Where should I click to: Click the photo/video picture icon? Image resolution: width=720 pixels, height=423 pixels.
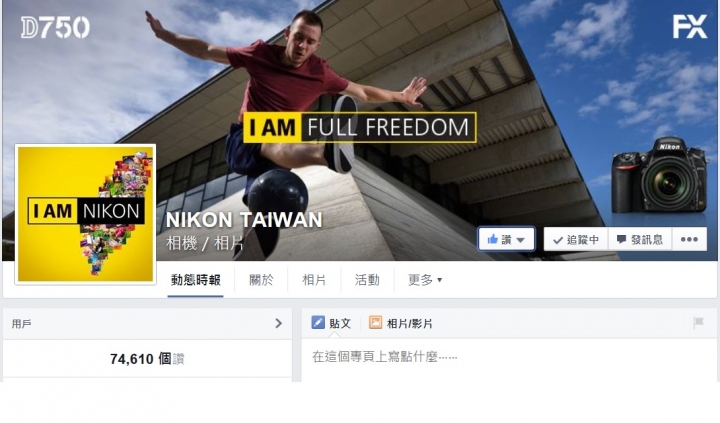point(375,322)
